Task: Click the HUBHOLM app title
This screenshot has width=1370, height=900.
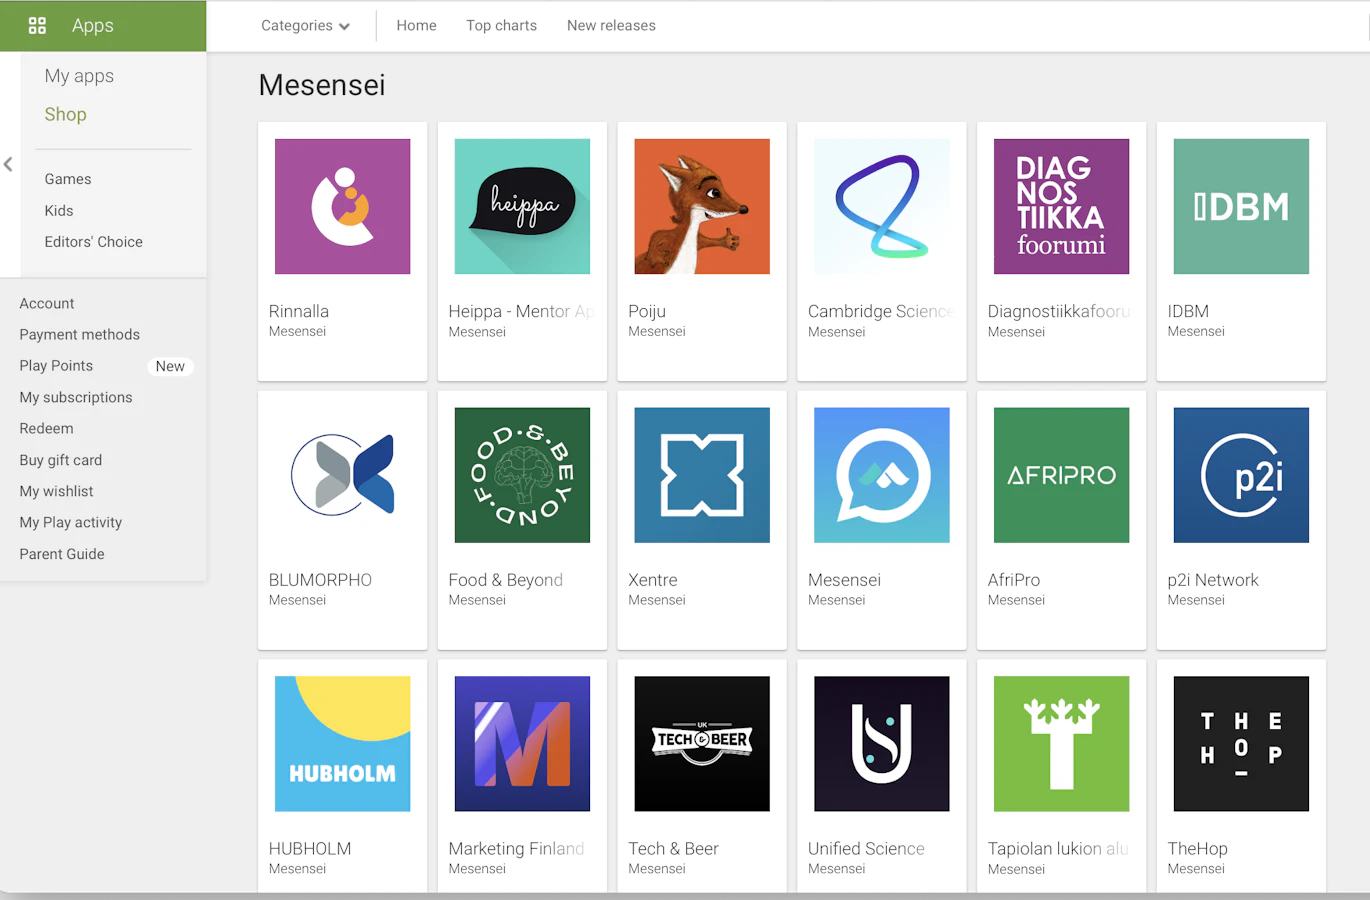Action: 310,849
